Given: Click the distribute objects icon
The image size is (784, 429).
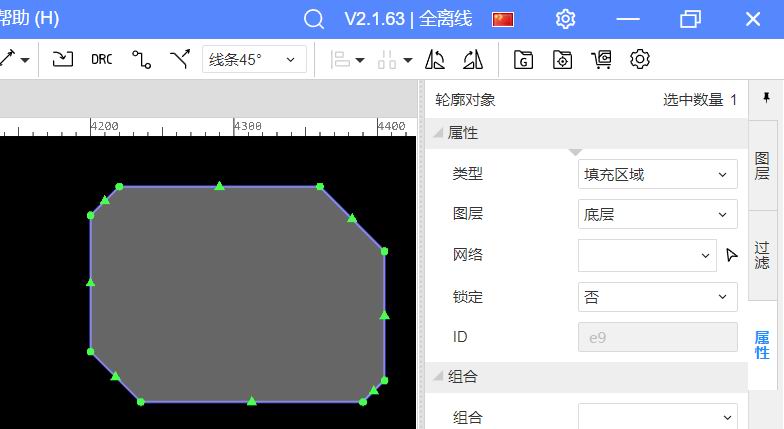Looking at the screenshot, I should pos(387,59).
